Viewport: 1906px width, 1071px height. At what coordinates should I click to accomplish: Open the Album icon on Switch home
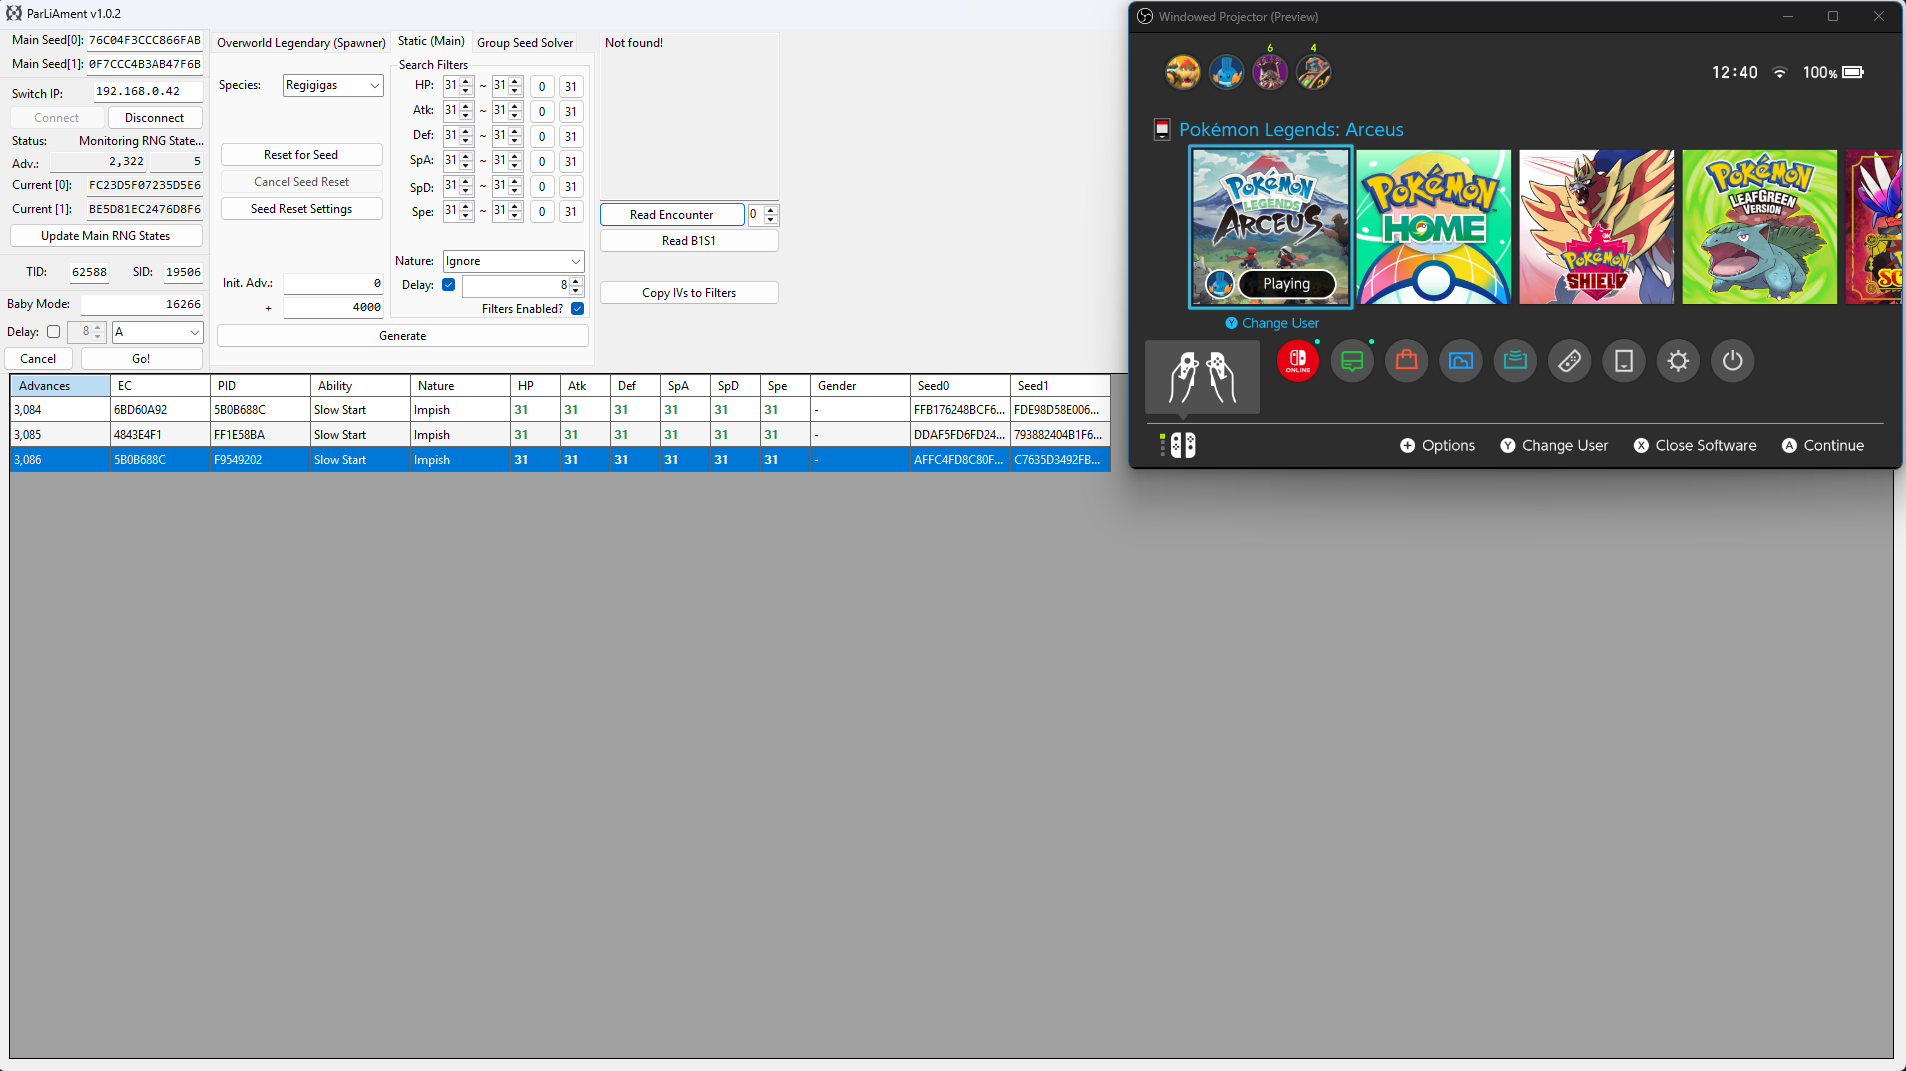coord(1461,361)
